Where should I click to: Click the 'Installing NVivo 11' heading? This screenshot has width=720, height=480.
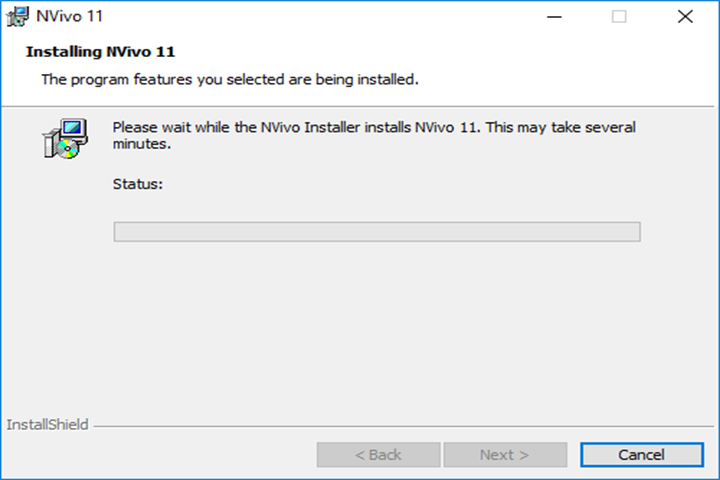(101, 52)
